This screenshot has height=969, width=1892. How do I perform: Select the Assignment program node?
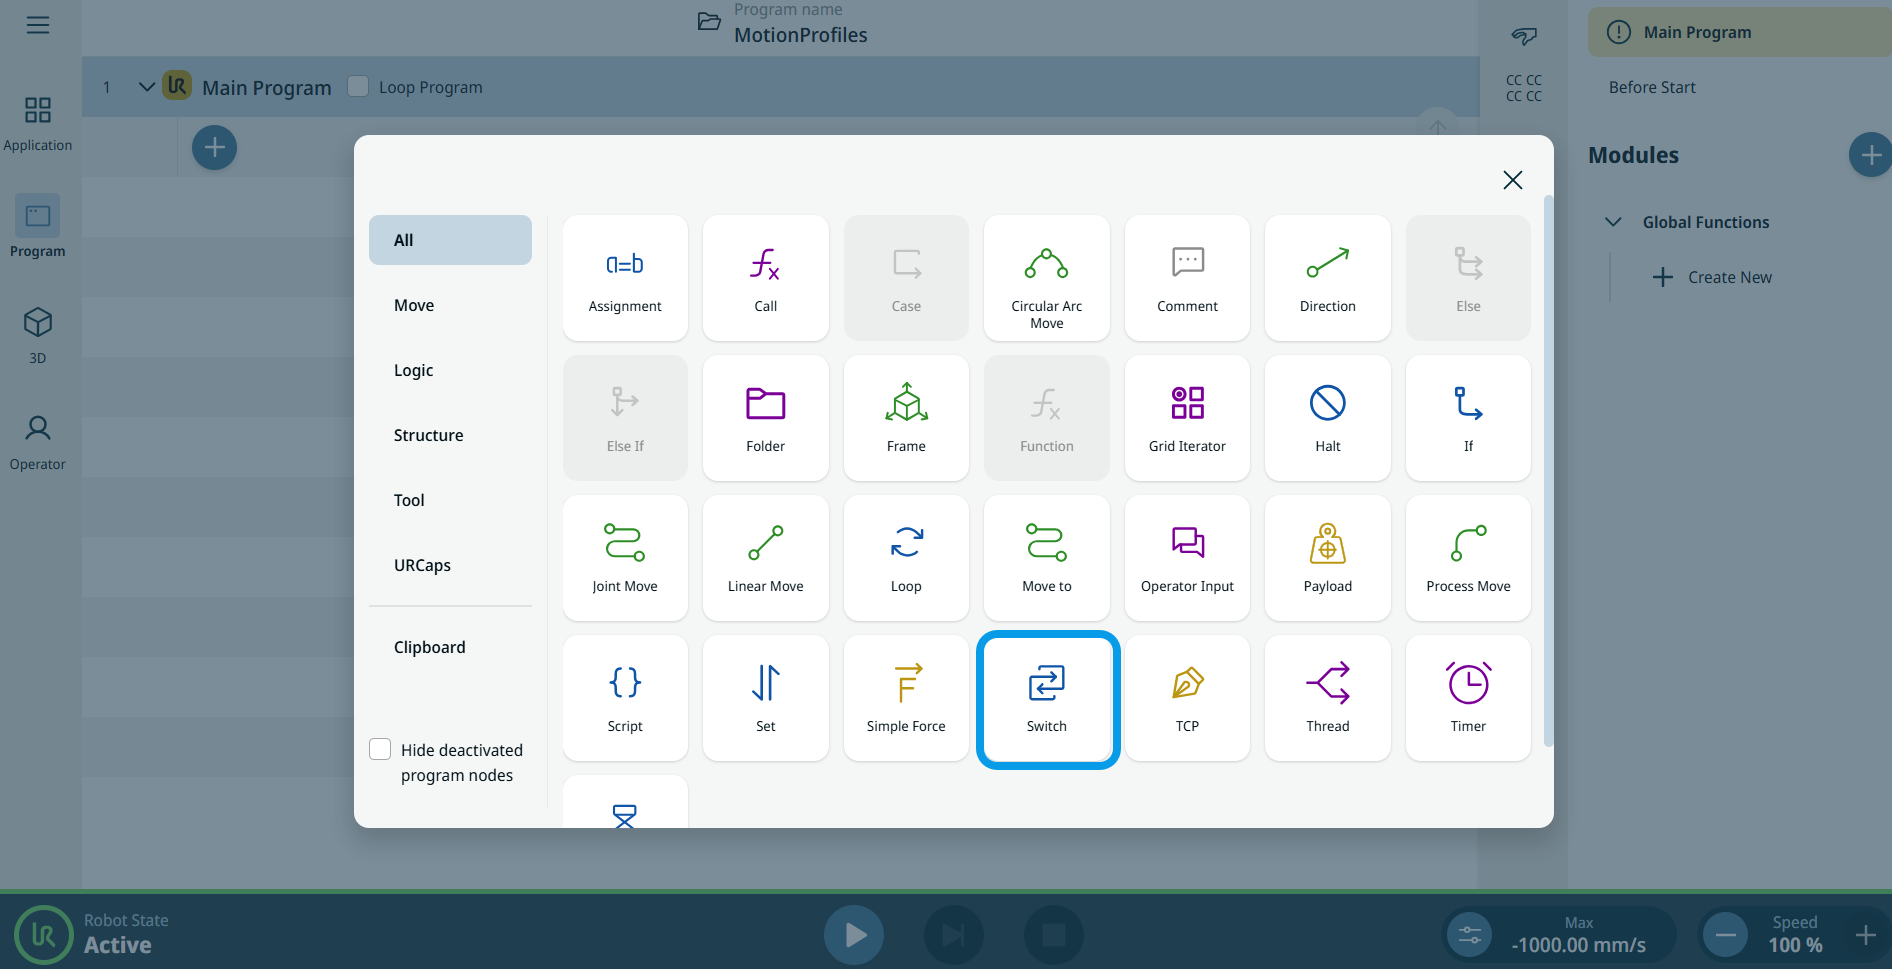pos(625,278)
